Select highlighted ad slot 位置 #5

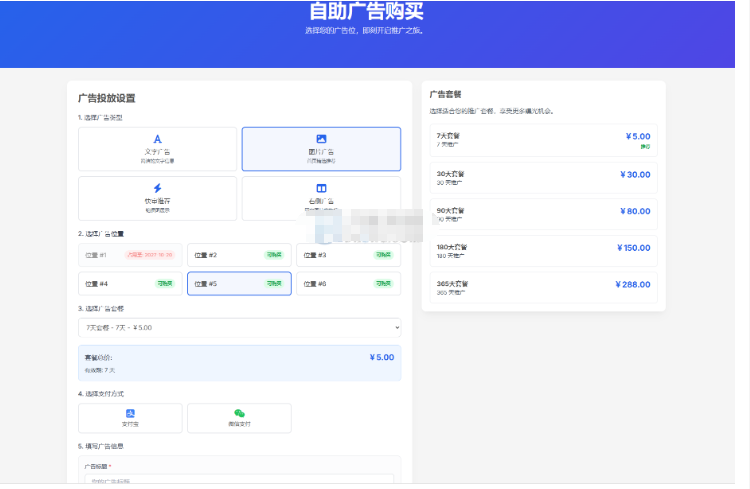pyautogui.click(x=239, y=284)
